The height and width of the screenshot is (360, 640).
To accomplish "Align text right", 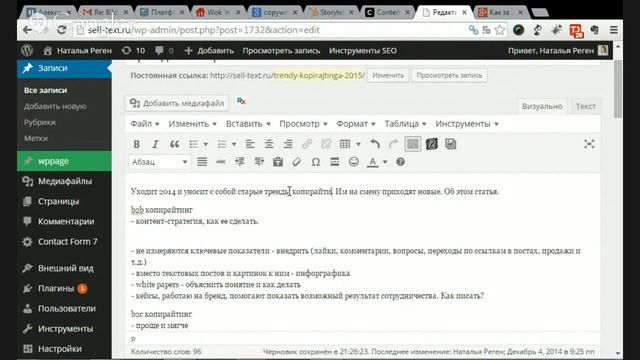I will click(288, 144).
